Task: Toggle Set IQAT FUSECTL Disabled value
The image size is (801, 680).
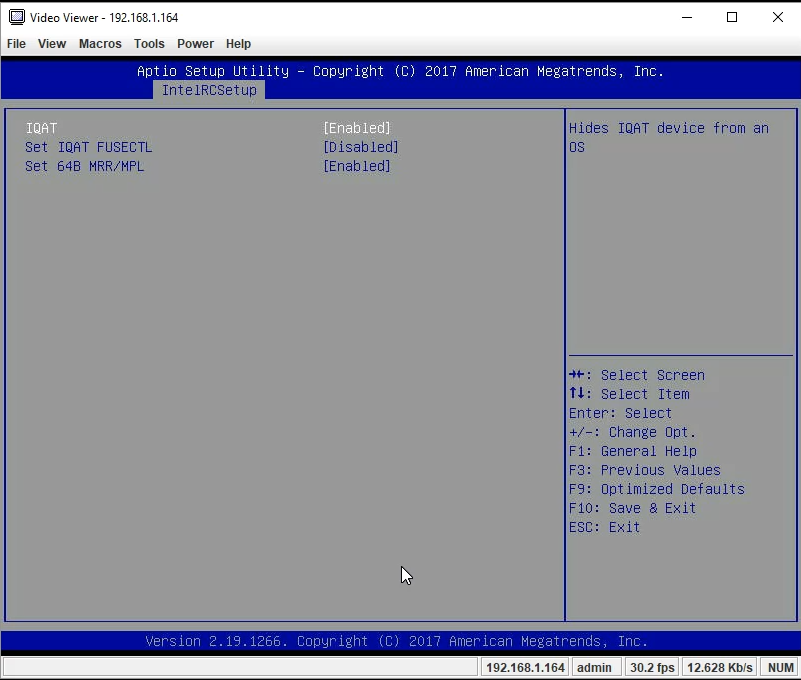Action: click(360, 147)
